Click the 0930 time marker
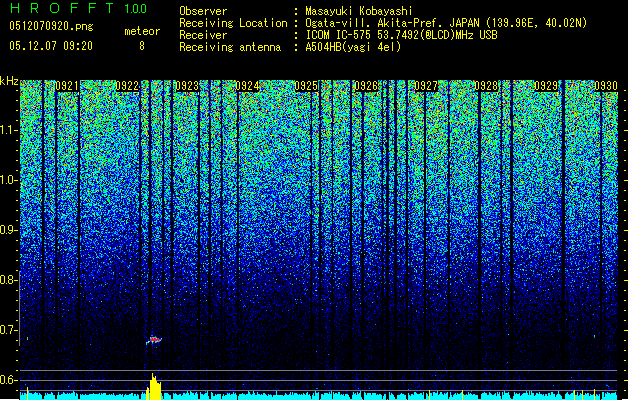This screenshot has width=629, height=400. (606, 86)
